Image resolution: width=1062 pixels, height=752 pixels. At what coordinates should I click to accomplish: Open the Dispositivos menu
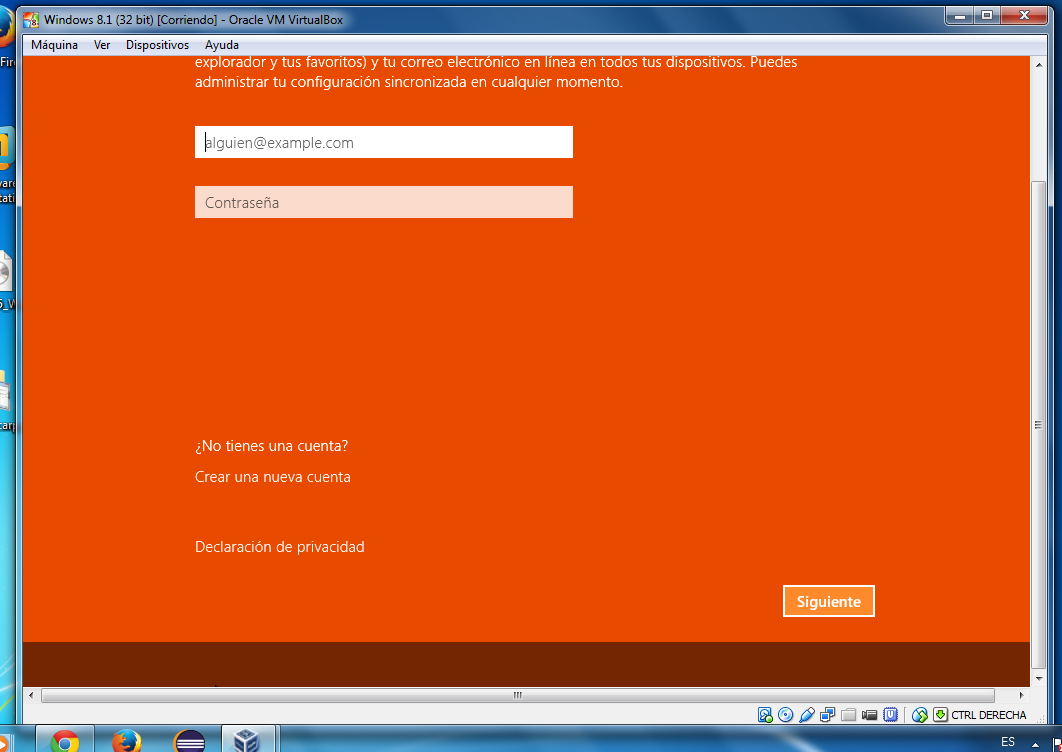click(157, 45)
